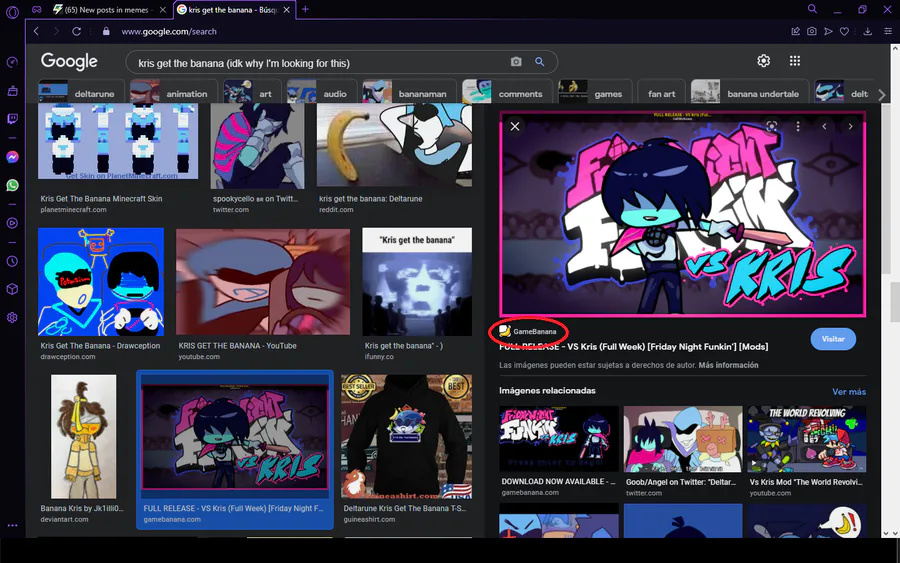The width and height of the screenshot is (900, 563).
Task: Click Ver más for related images
Action: [849, 391]
